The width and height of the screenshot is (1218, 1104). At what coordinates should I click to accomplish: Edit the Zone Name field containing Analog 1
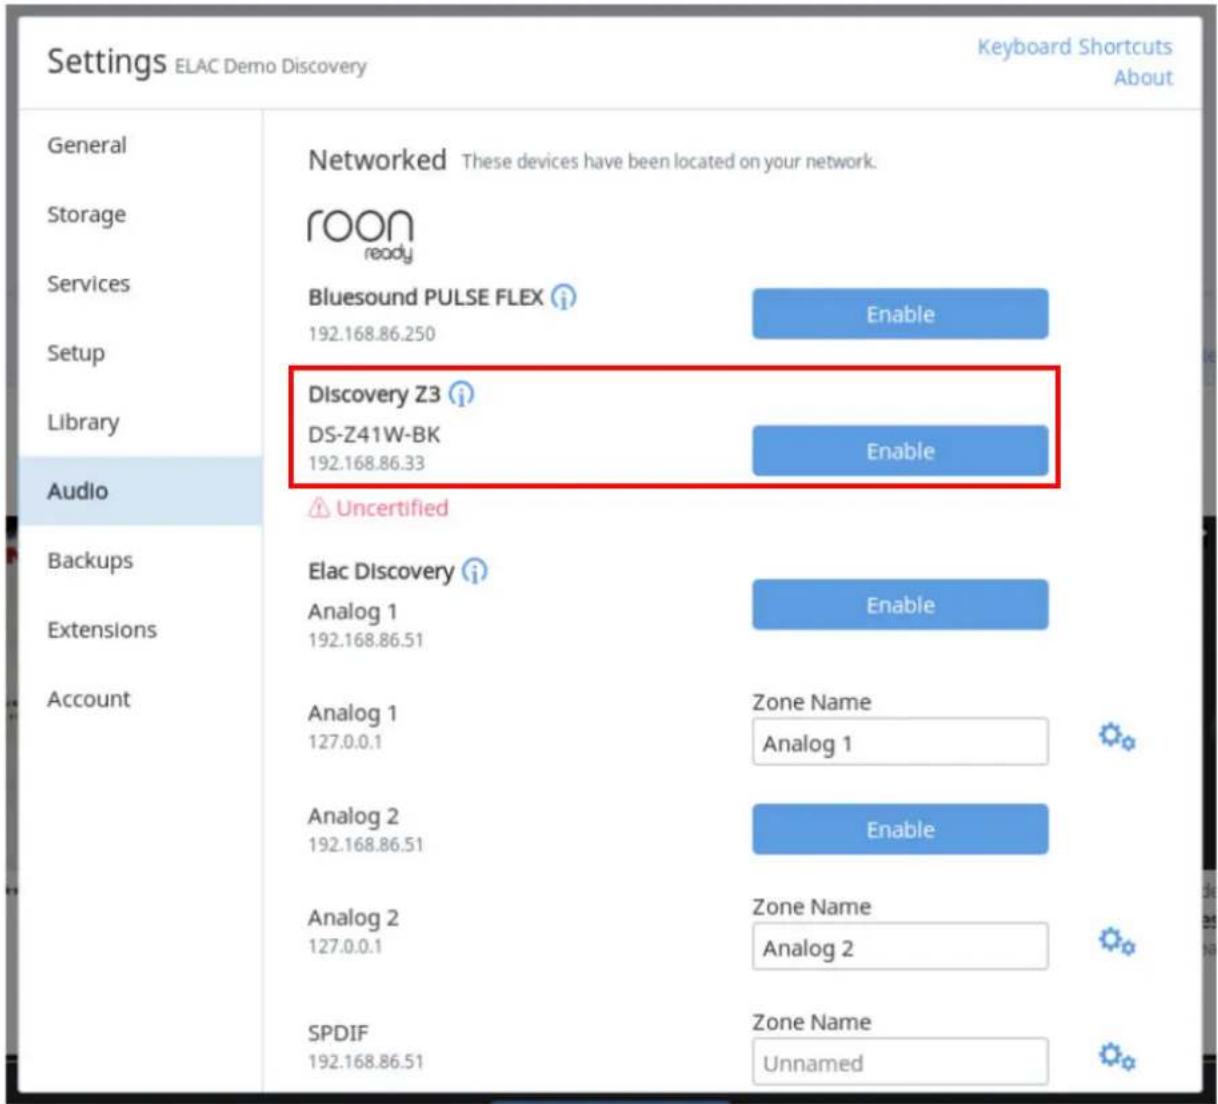[900, 742]
